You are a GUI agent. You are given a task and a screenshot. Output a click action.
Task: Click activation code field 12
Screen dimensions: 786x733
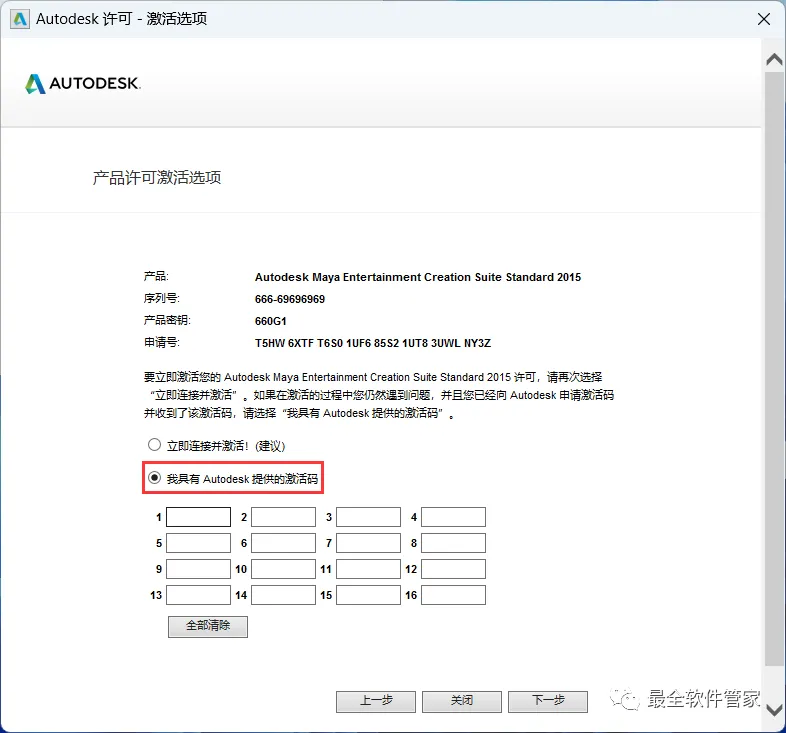[x=453, y=569]
